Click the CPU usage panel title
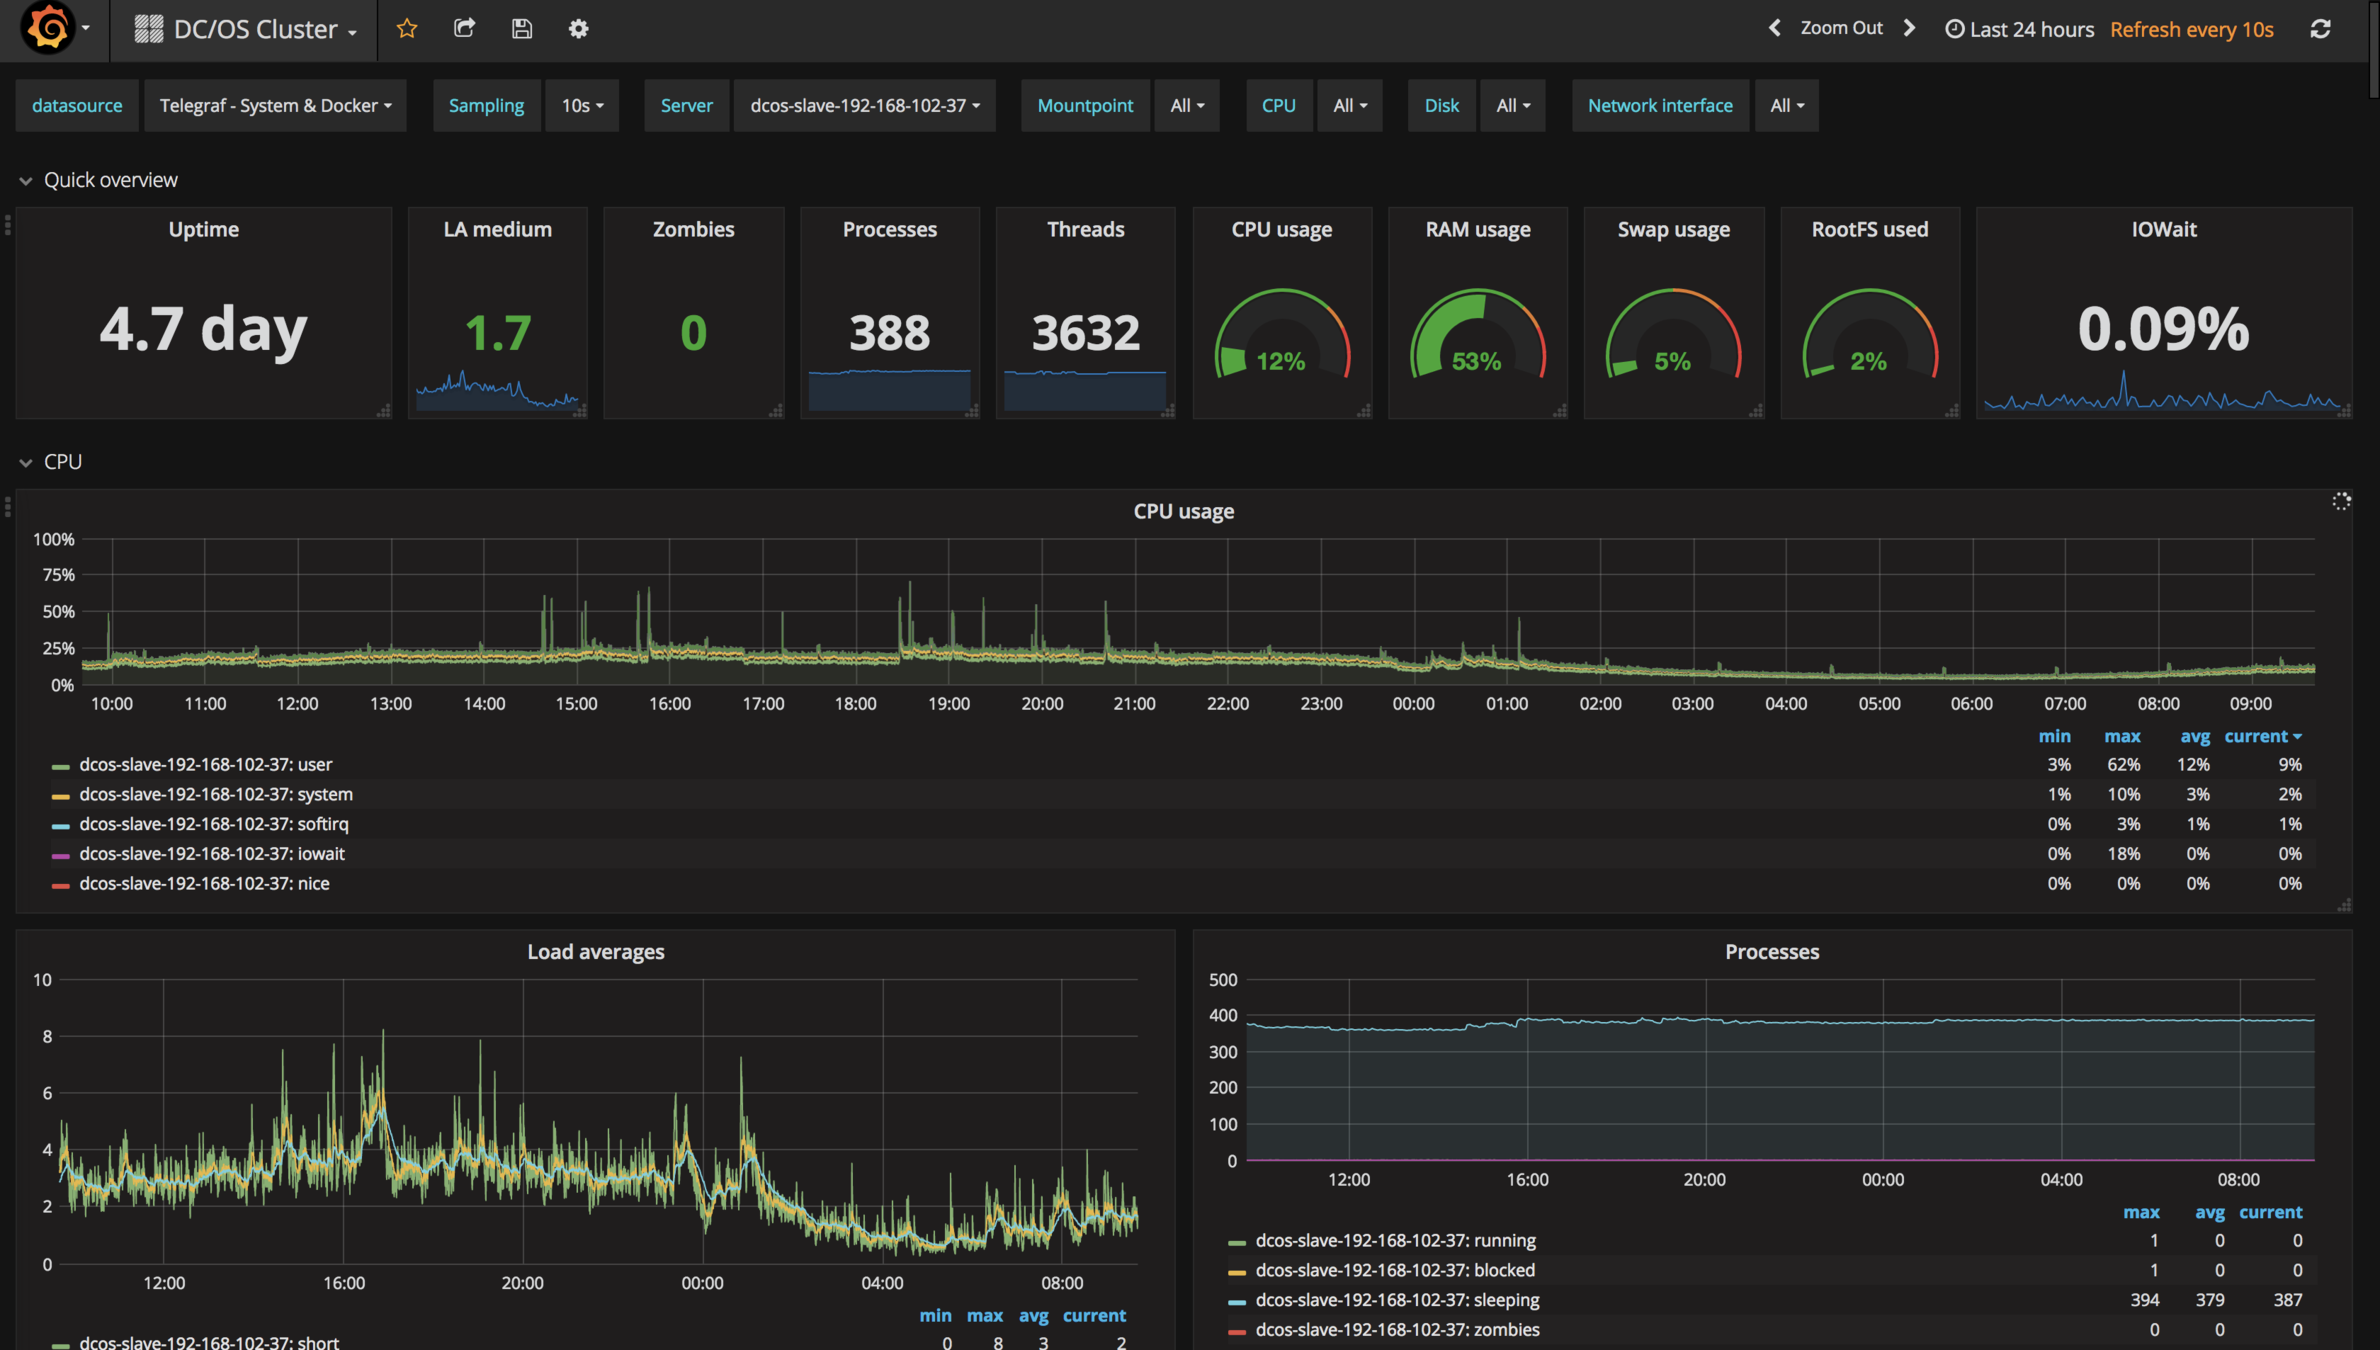Viewport: 2380px width, 1350px height. click(1183, 511)
